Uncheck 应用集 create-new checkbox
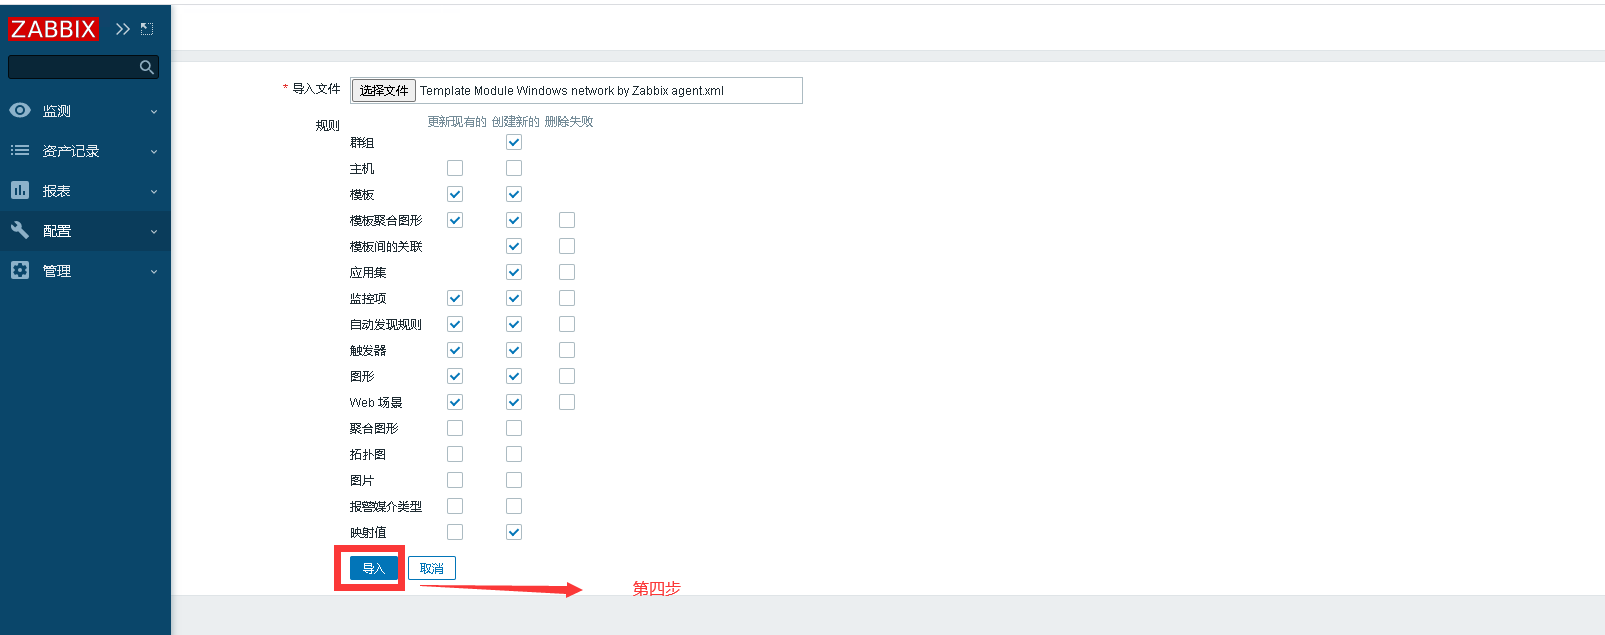The image size is (1605, 635). pyautogui.click(x=514, y=272)
